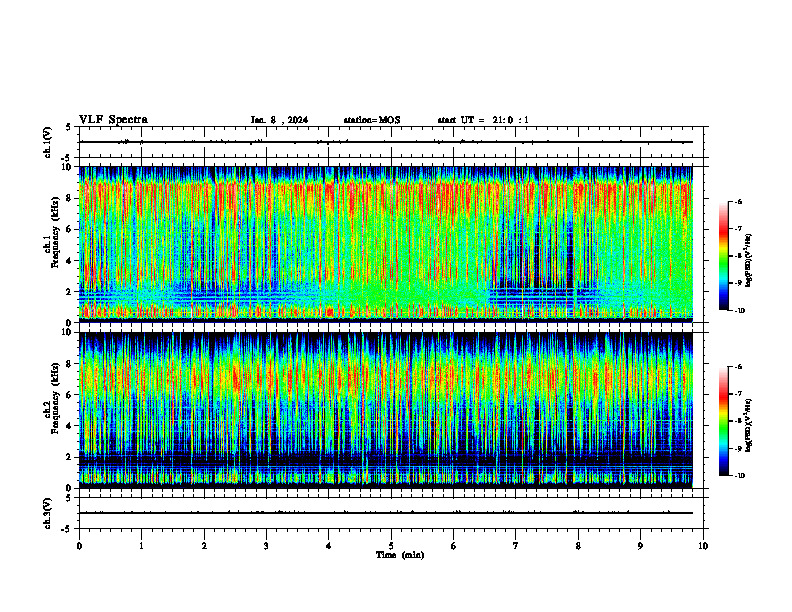Select the "Jan. 8 , 2024" date text

279,120
